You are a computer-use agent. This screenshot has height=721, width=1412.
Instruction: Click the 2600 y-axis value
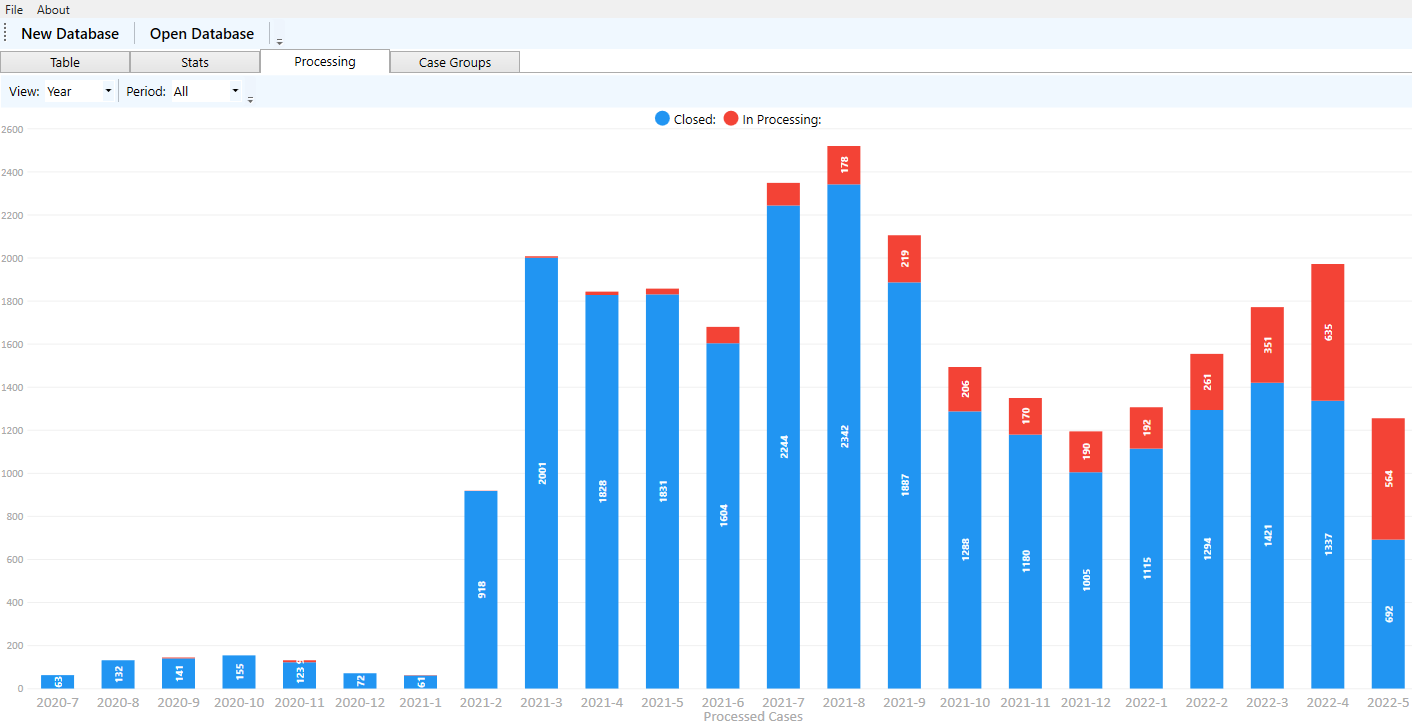tap(12, 129)
